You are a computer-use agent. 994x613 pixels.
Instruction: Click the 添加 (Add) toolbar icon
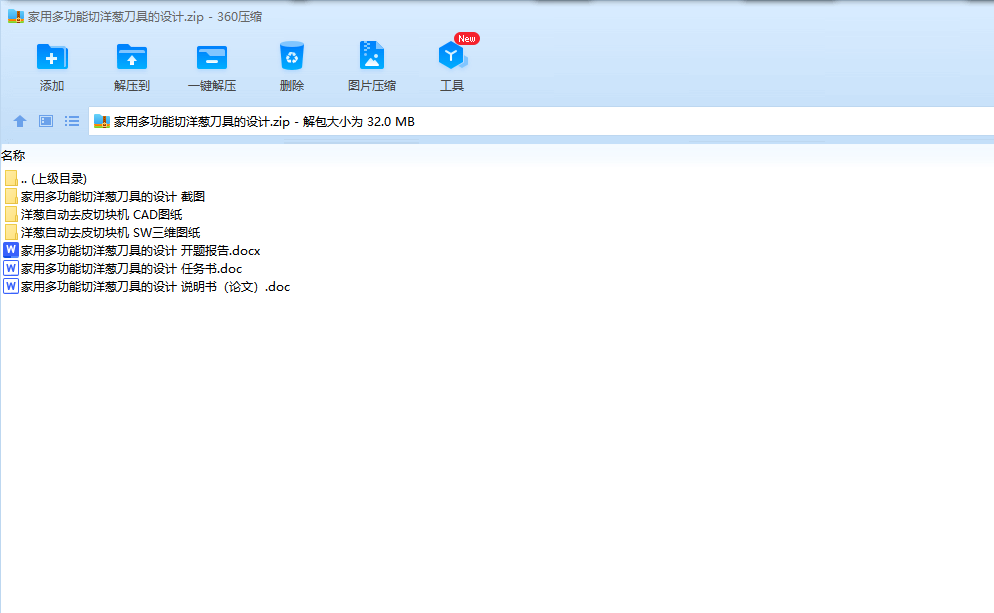tap(52, 57)
